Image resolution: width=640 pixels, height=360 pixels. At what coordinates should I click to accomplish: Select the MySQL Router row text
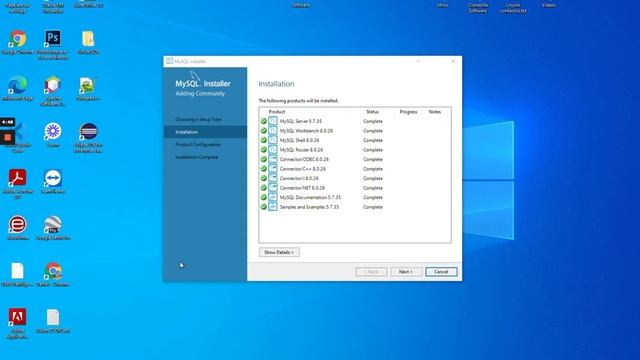[x=301, y=150]
